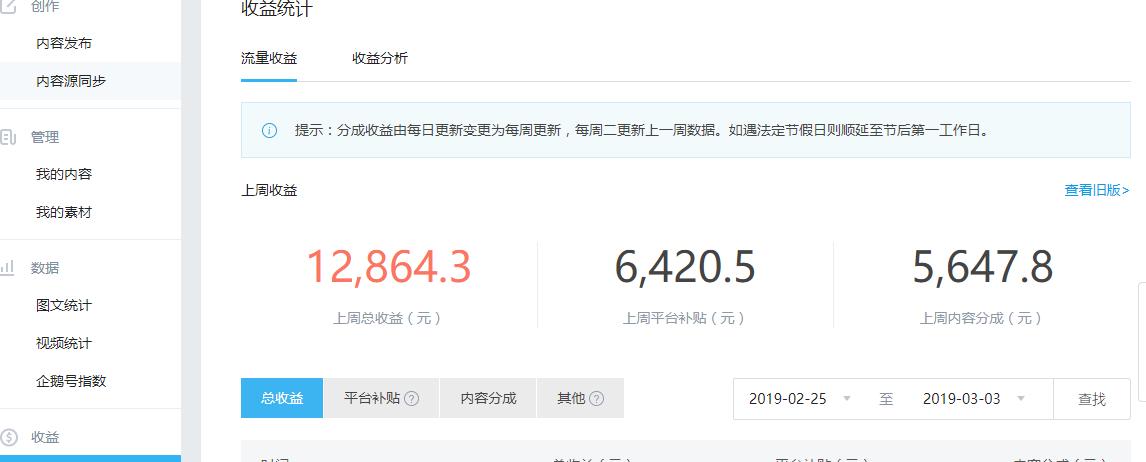Click the 12,864.3 total revenue figure
1146x462 pixels.
pyautogui.click(x=388, y=267)
